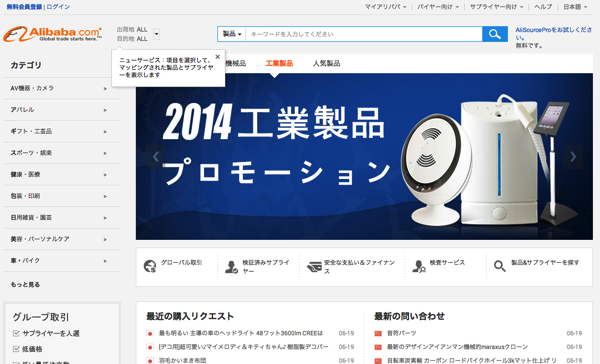Click the 検査サービス link text
This screenshot has width=600, height=364.
pos(447,263)
